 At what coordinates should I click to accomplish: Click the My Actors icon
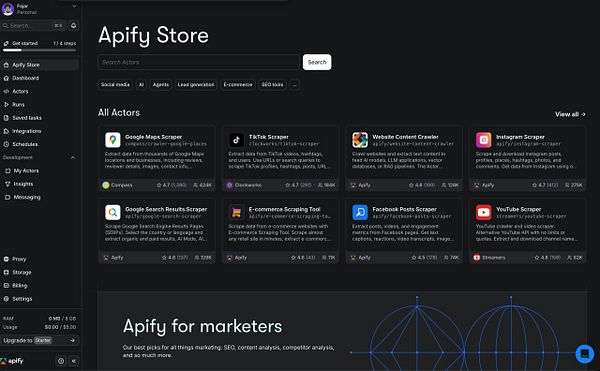[x=8, y=171]
